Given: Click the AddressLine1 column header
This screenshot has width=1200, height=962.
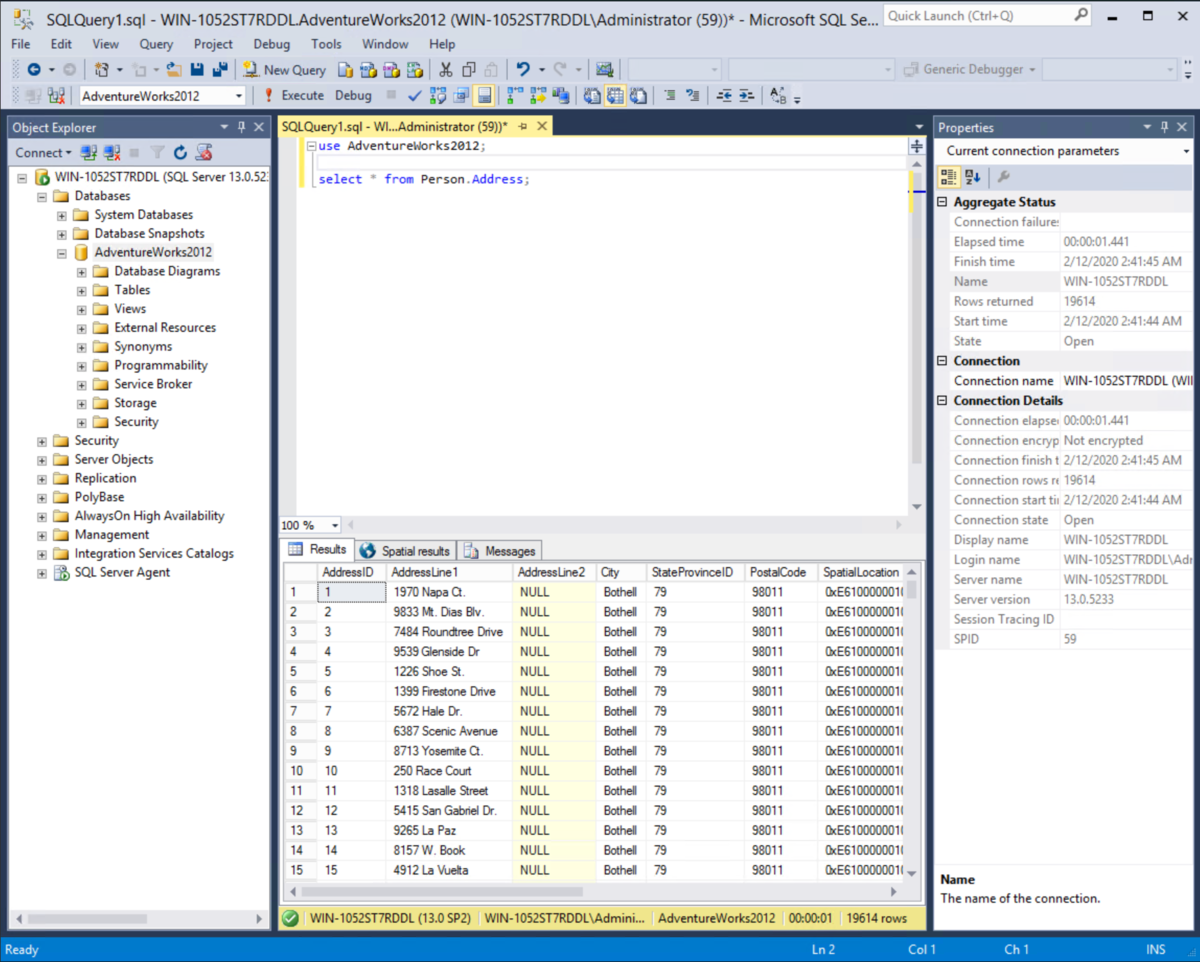Looking at the screenshot, I should point(450,572).
